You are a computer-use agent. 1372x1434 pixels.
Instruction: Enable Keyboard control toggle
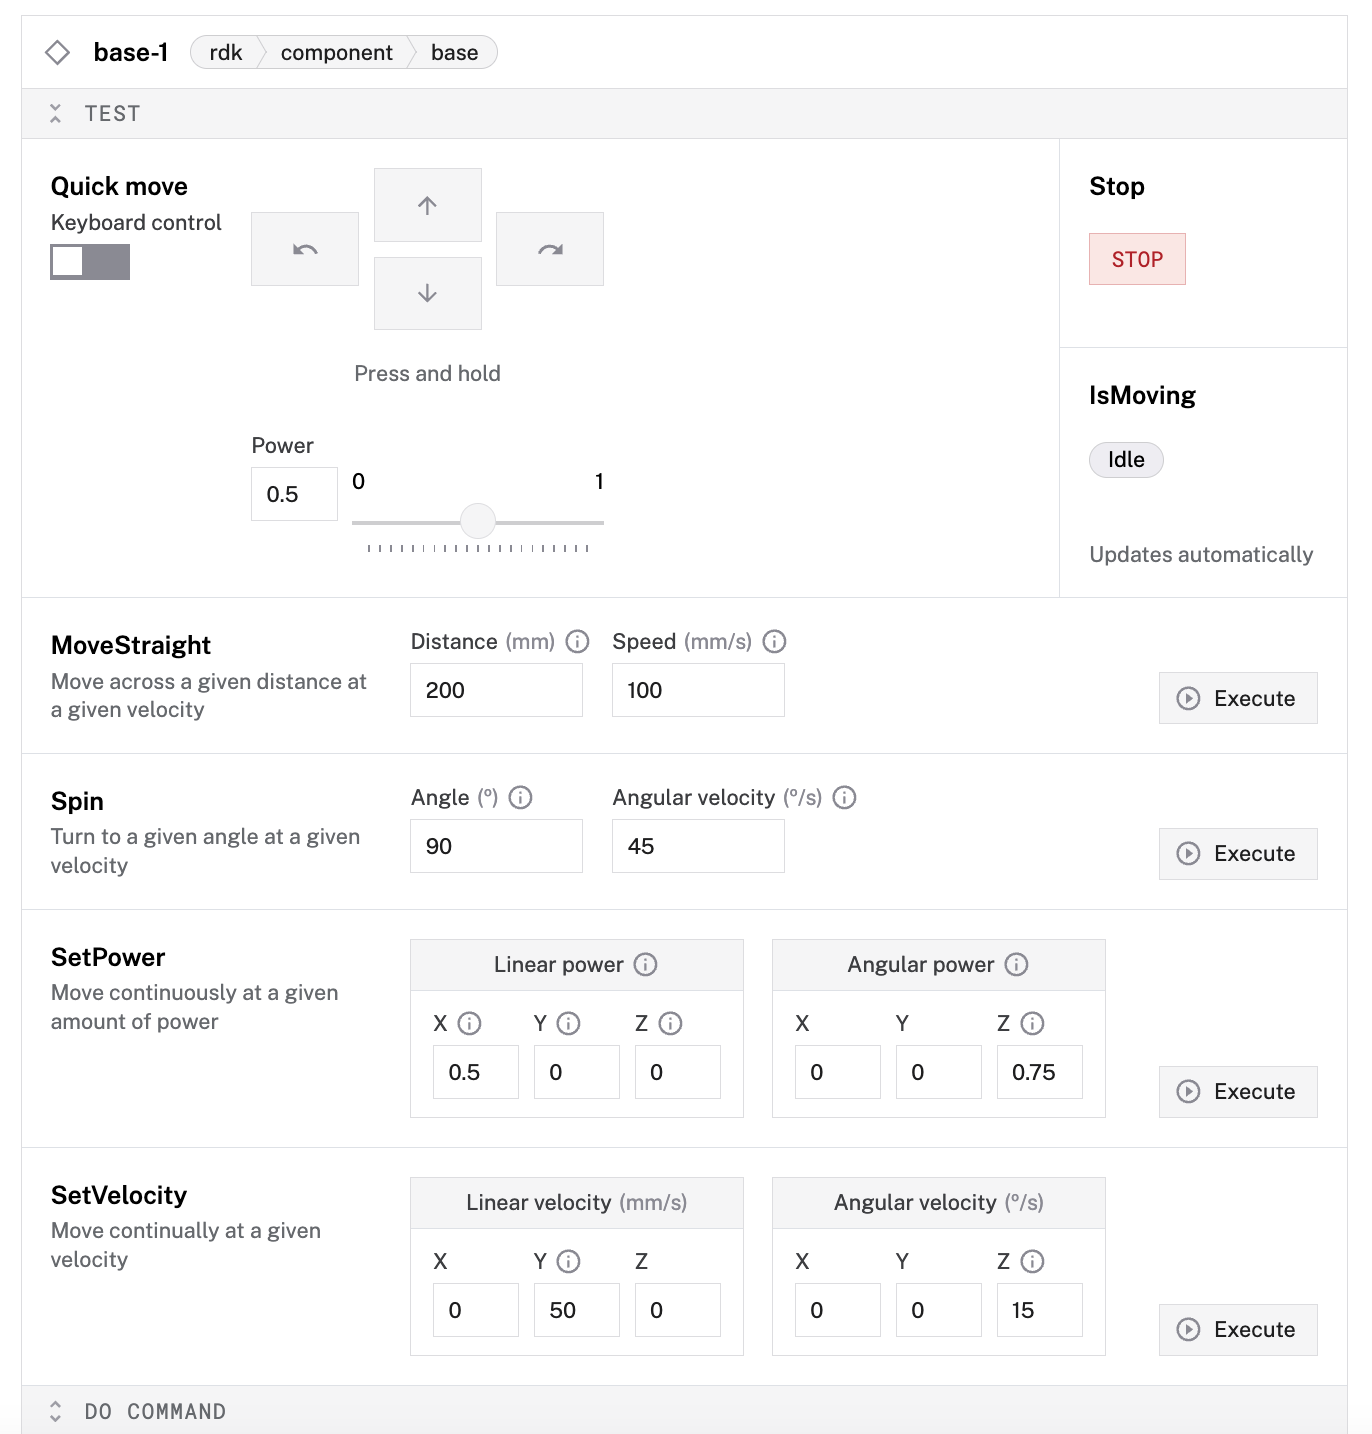pos(90,261)
